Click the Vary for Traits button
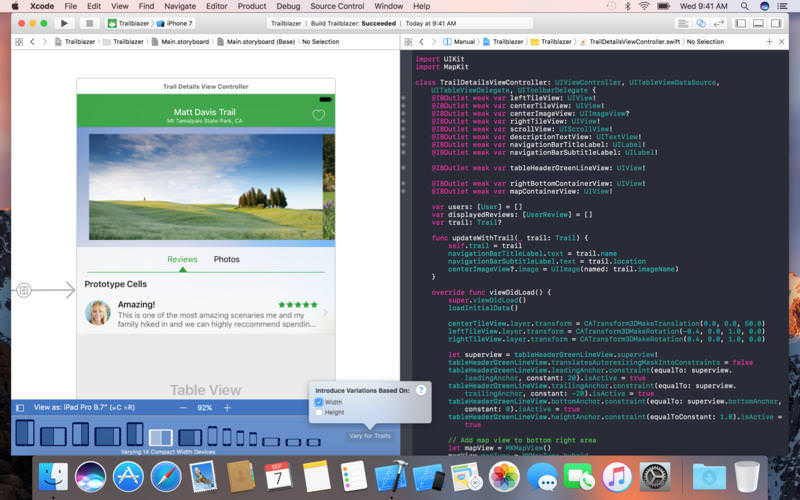 369,436
